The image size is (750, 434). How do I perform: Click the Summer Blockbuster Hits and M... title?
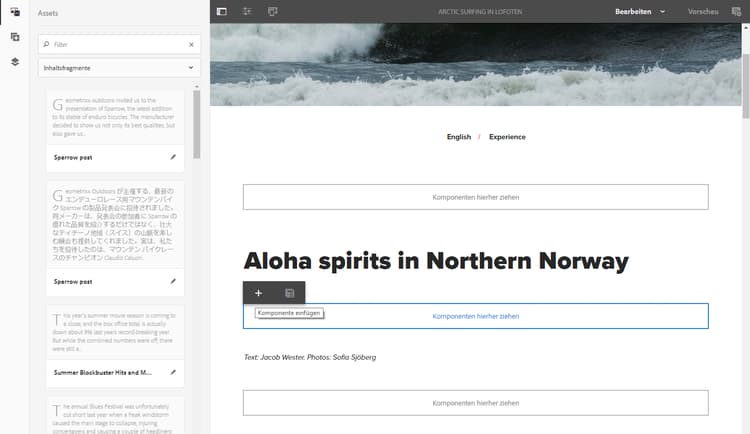[102, 372]
